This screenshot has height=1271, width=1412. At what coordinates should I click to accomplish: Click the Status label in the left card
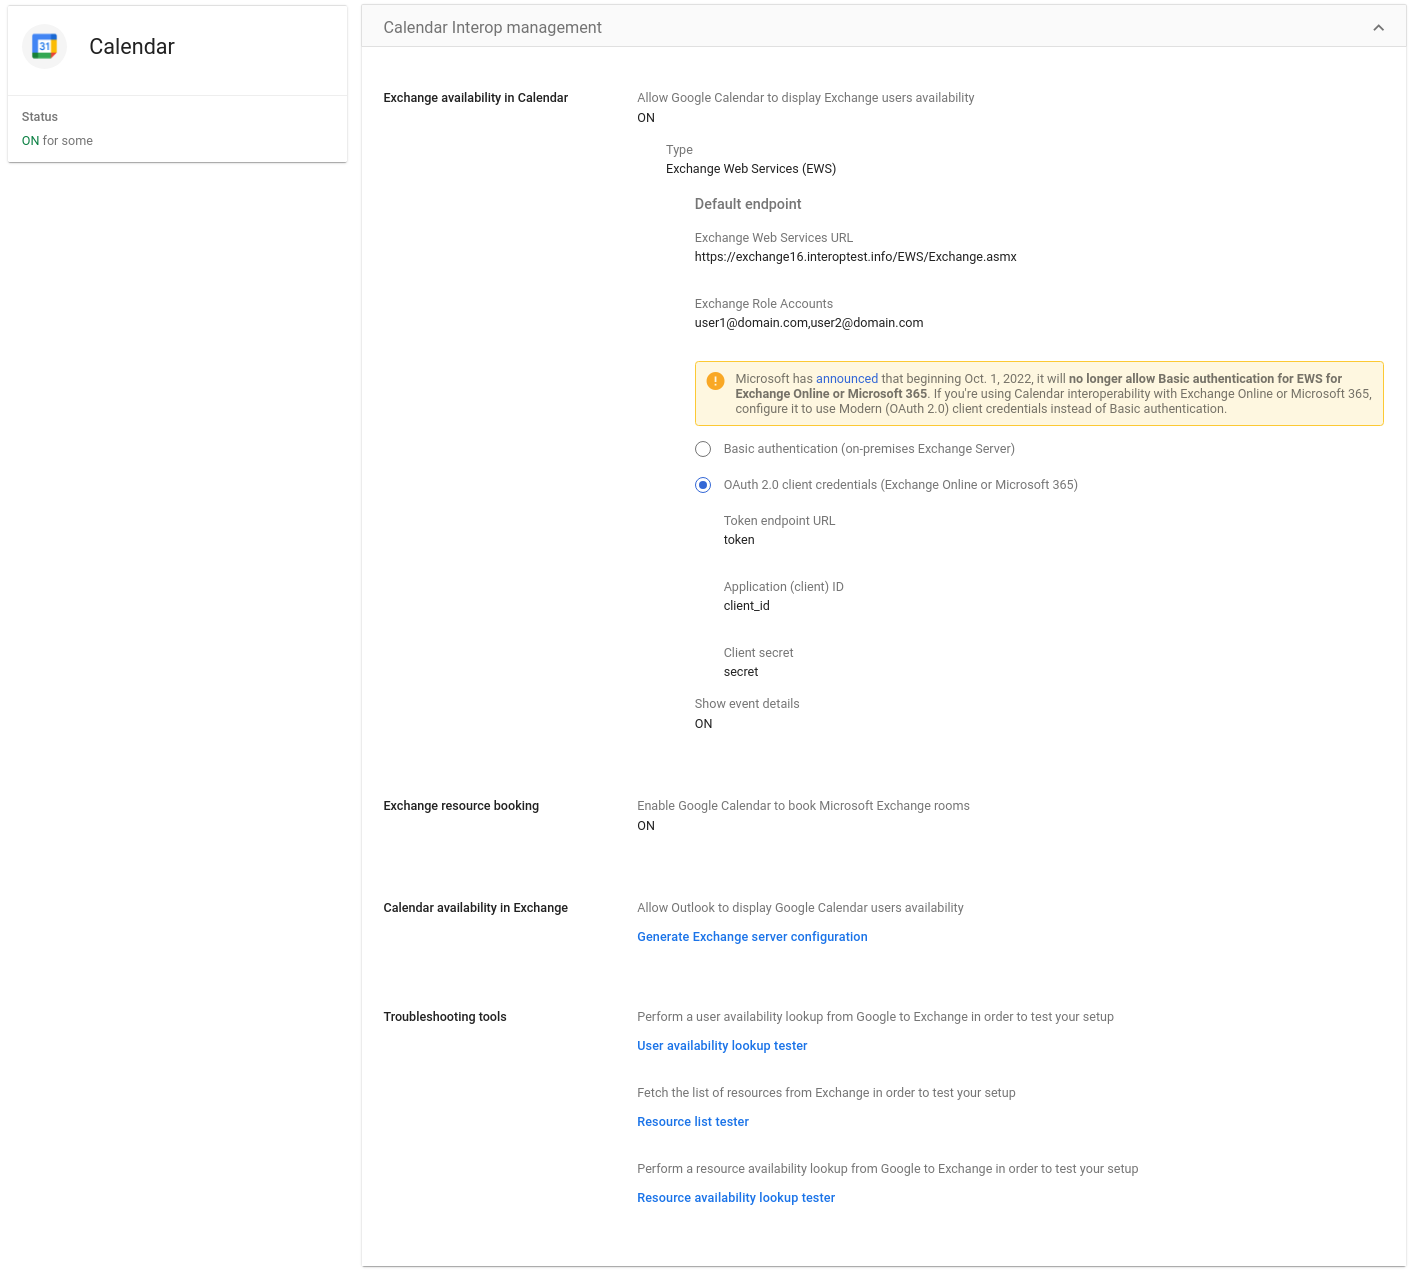tap(40, 117)
